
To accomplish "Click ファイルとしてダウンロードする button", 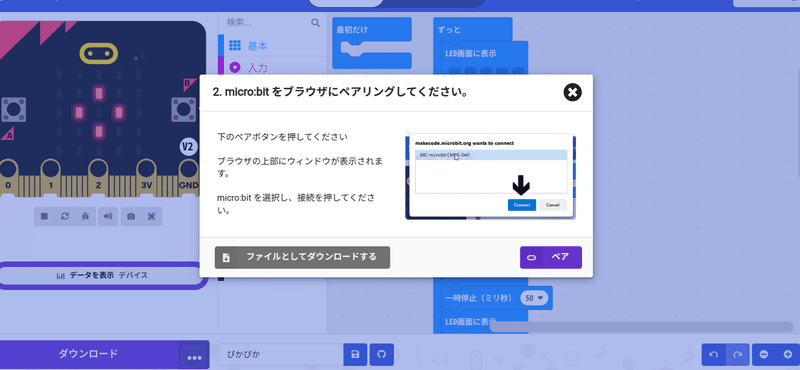I will point(302,257).
